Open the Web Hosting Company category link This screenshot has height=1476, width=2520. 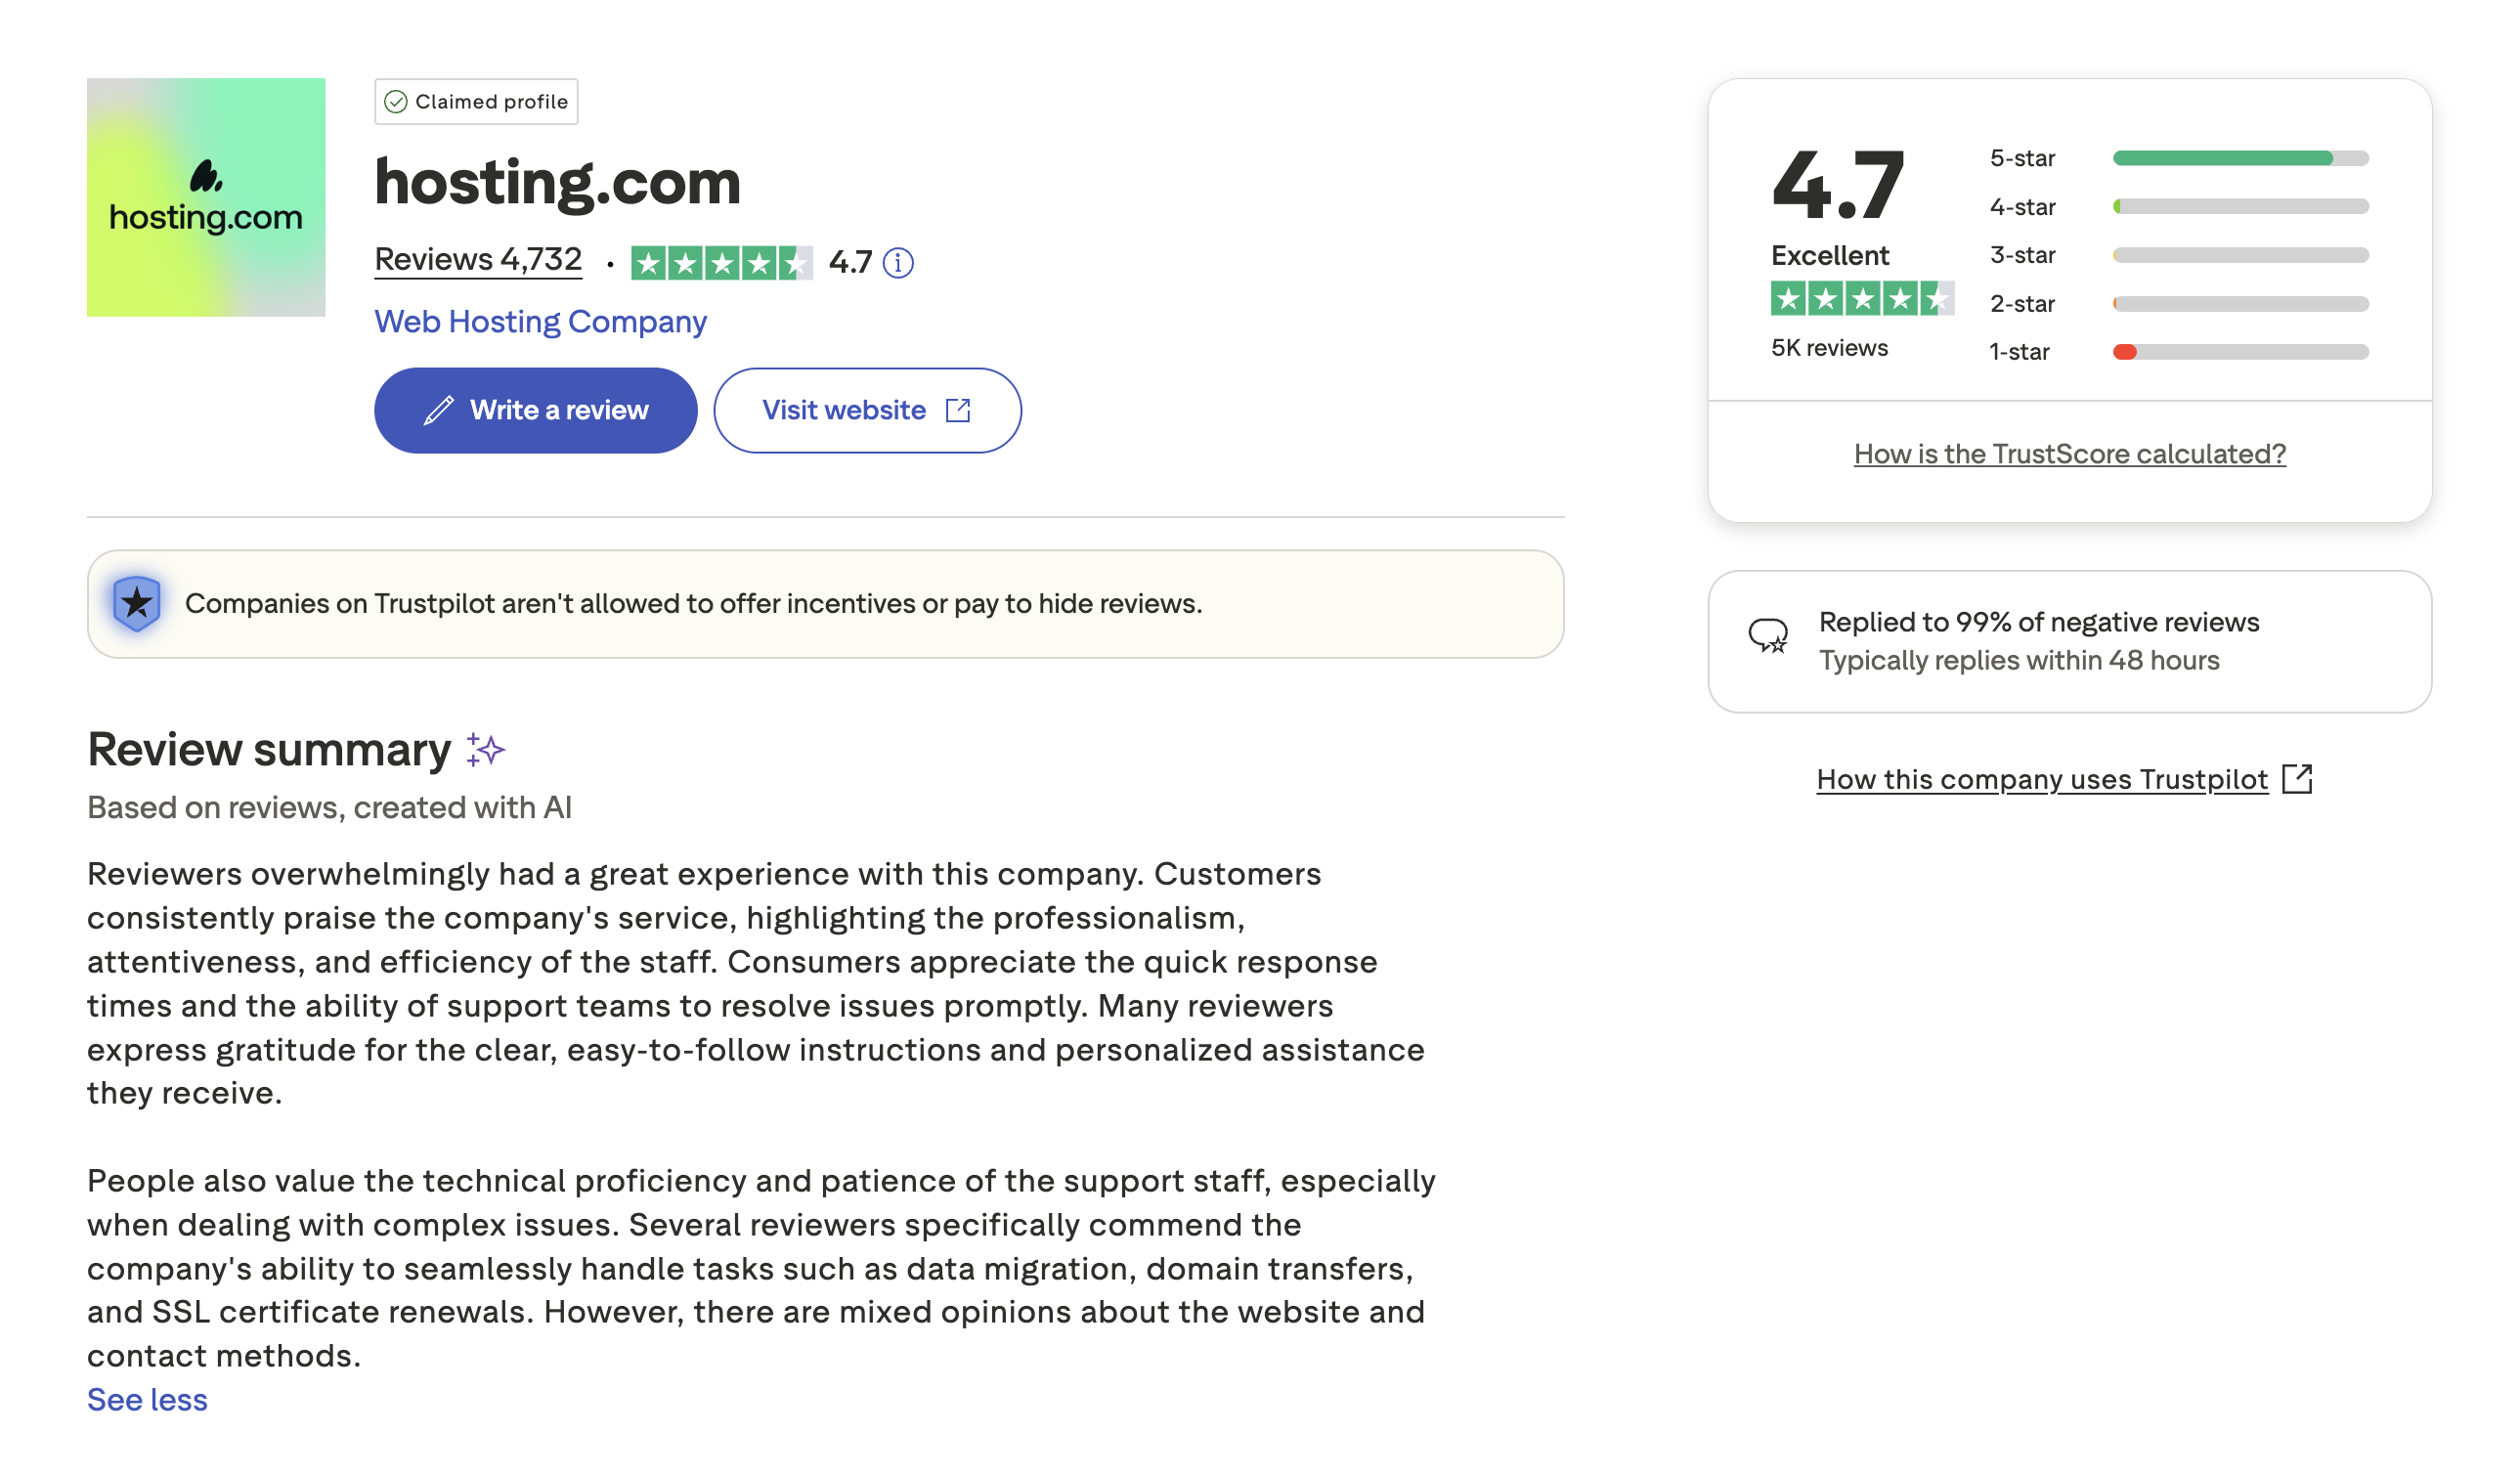540,321
